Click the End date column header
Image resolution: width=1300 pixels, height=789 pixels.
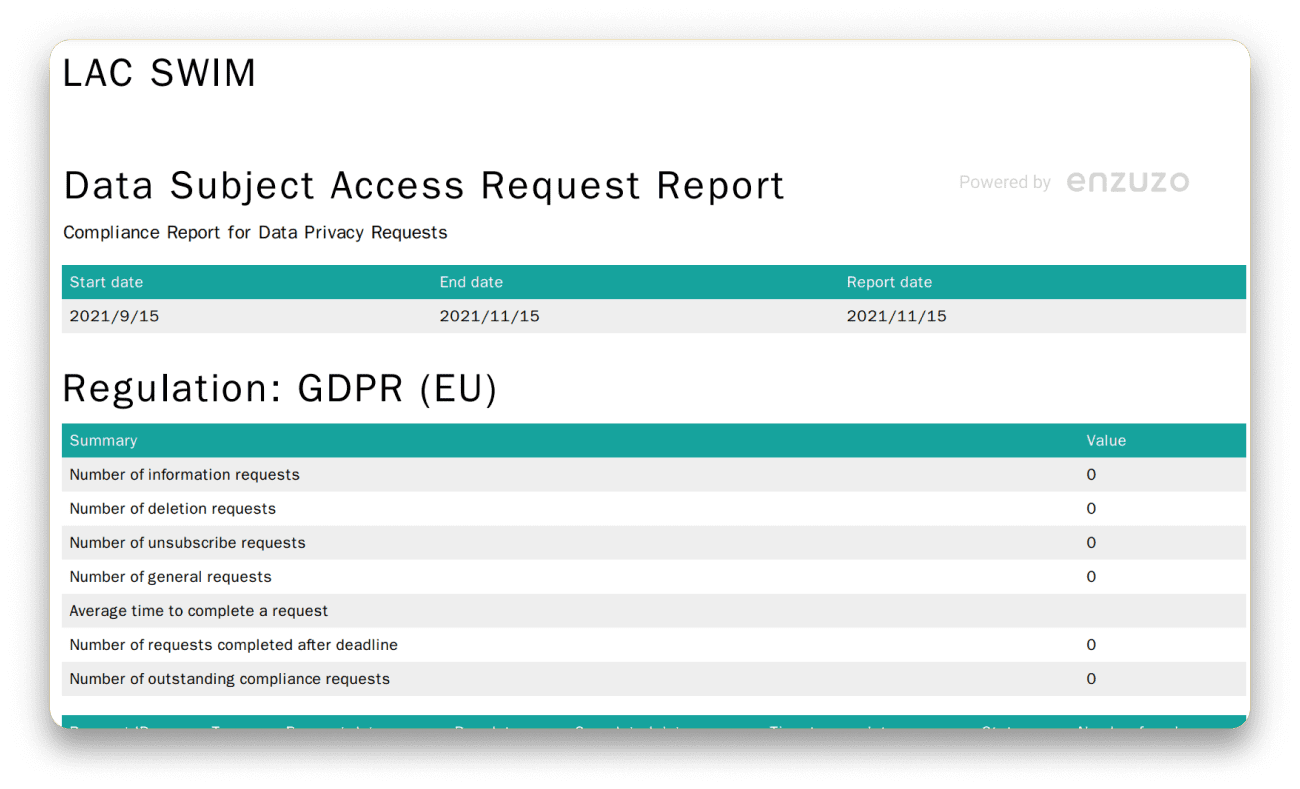[x=471, y=282]
